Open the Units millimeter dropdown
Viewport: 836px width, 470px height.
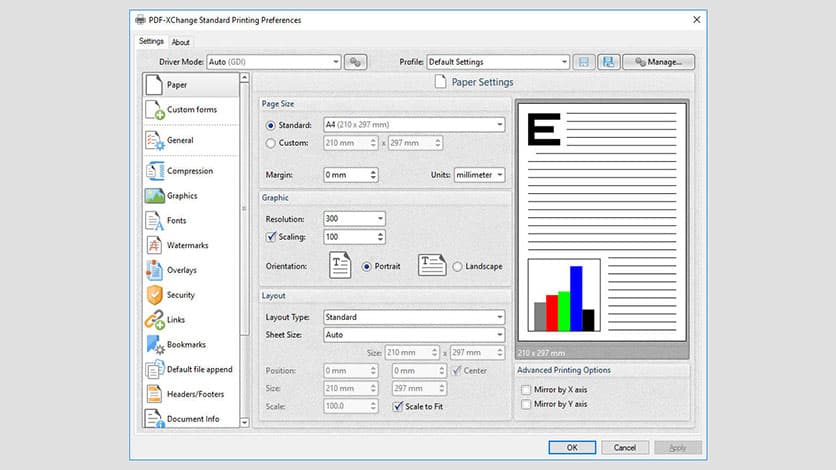coord(479,175)
